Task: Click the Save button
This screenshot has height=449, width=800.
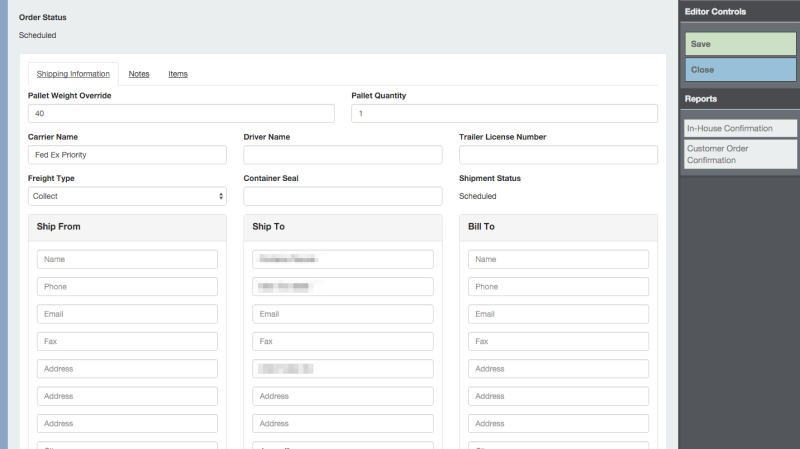Action: tap(740, 44)
